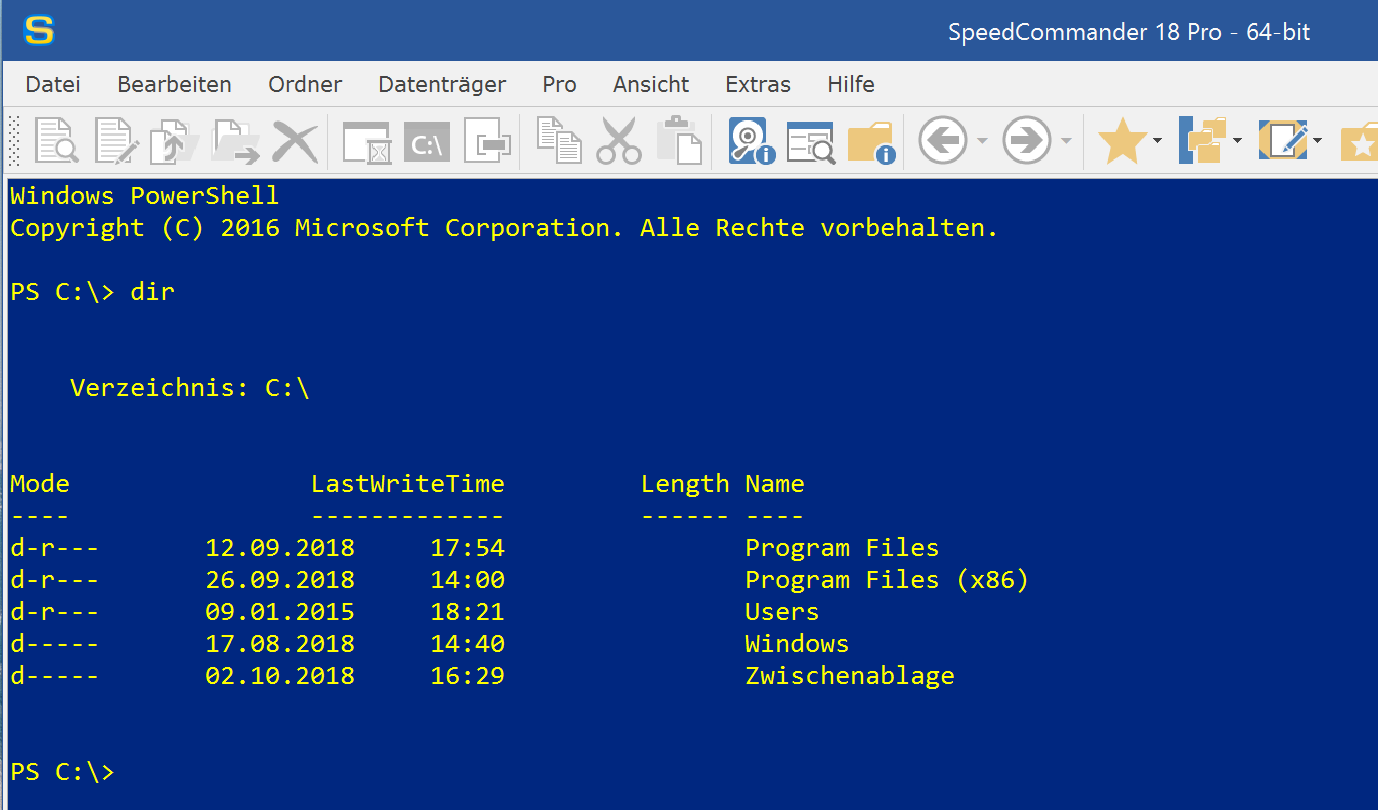1378x810 pixels.
Task: Click the 'Program Files' entry
Action: pos(842,548)
